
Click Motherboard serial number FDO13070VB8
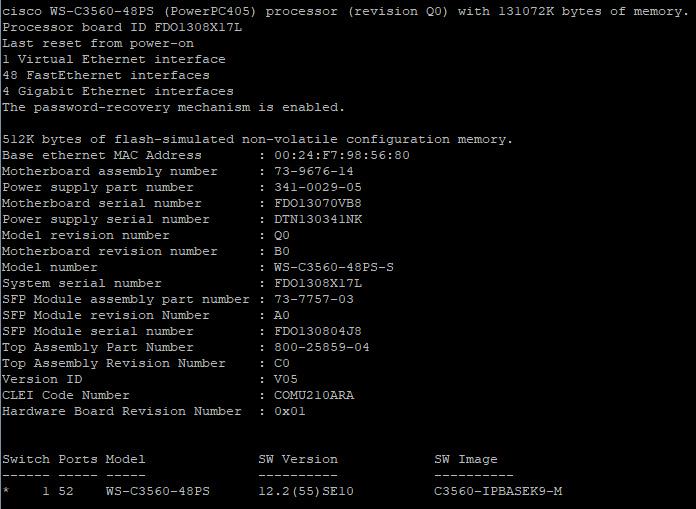pyautogui.click(x=317, y=203)
